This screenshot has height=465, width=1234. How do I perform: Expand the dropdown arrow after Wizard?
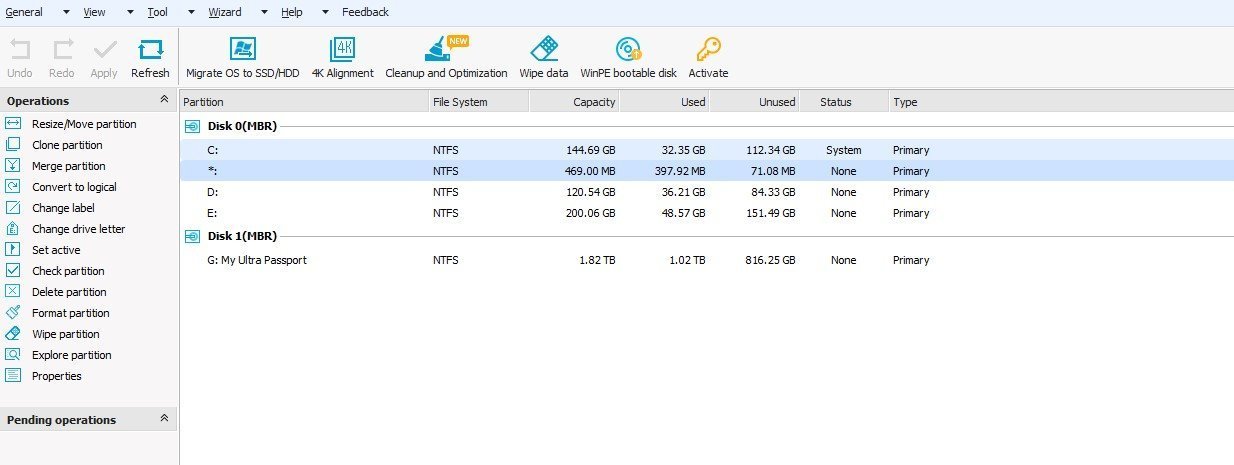point(265,13)
